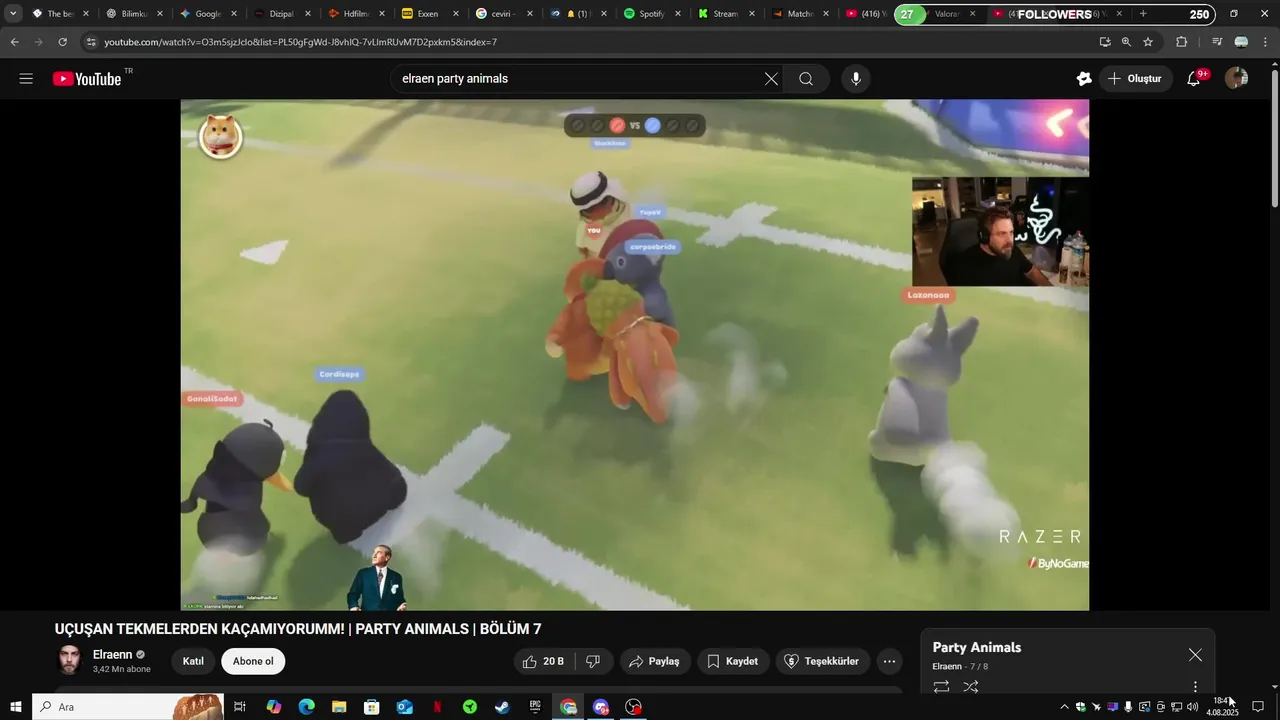Share video via 'Paylaş'
This screenshot has width=1280, height=720.
point(654,661)
